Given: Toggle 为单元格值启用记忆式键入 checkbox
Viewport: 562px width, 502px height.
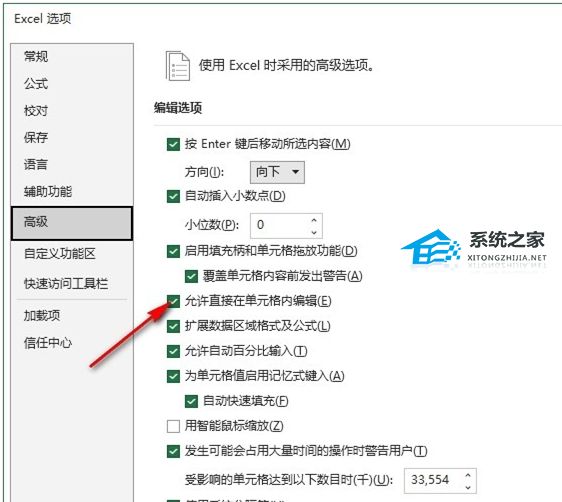Looking at the screenshot, I should tap(173, 376).
